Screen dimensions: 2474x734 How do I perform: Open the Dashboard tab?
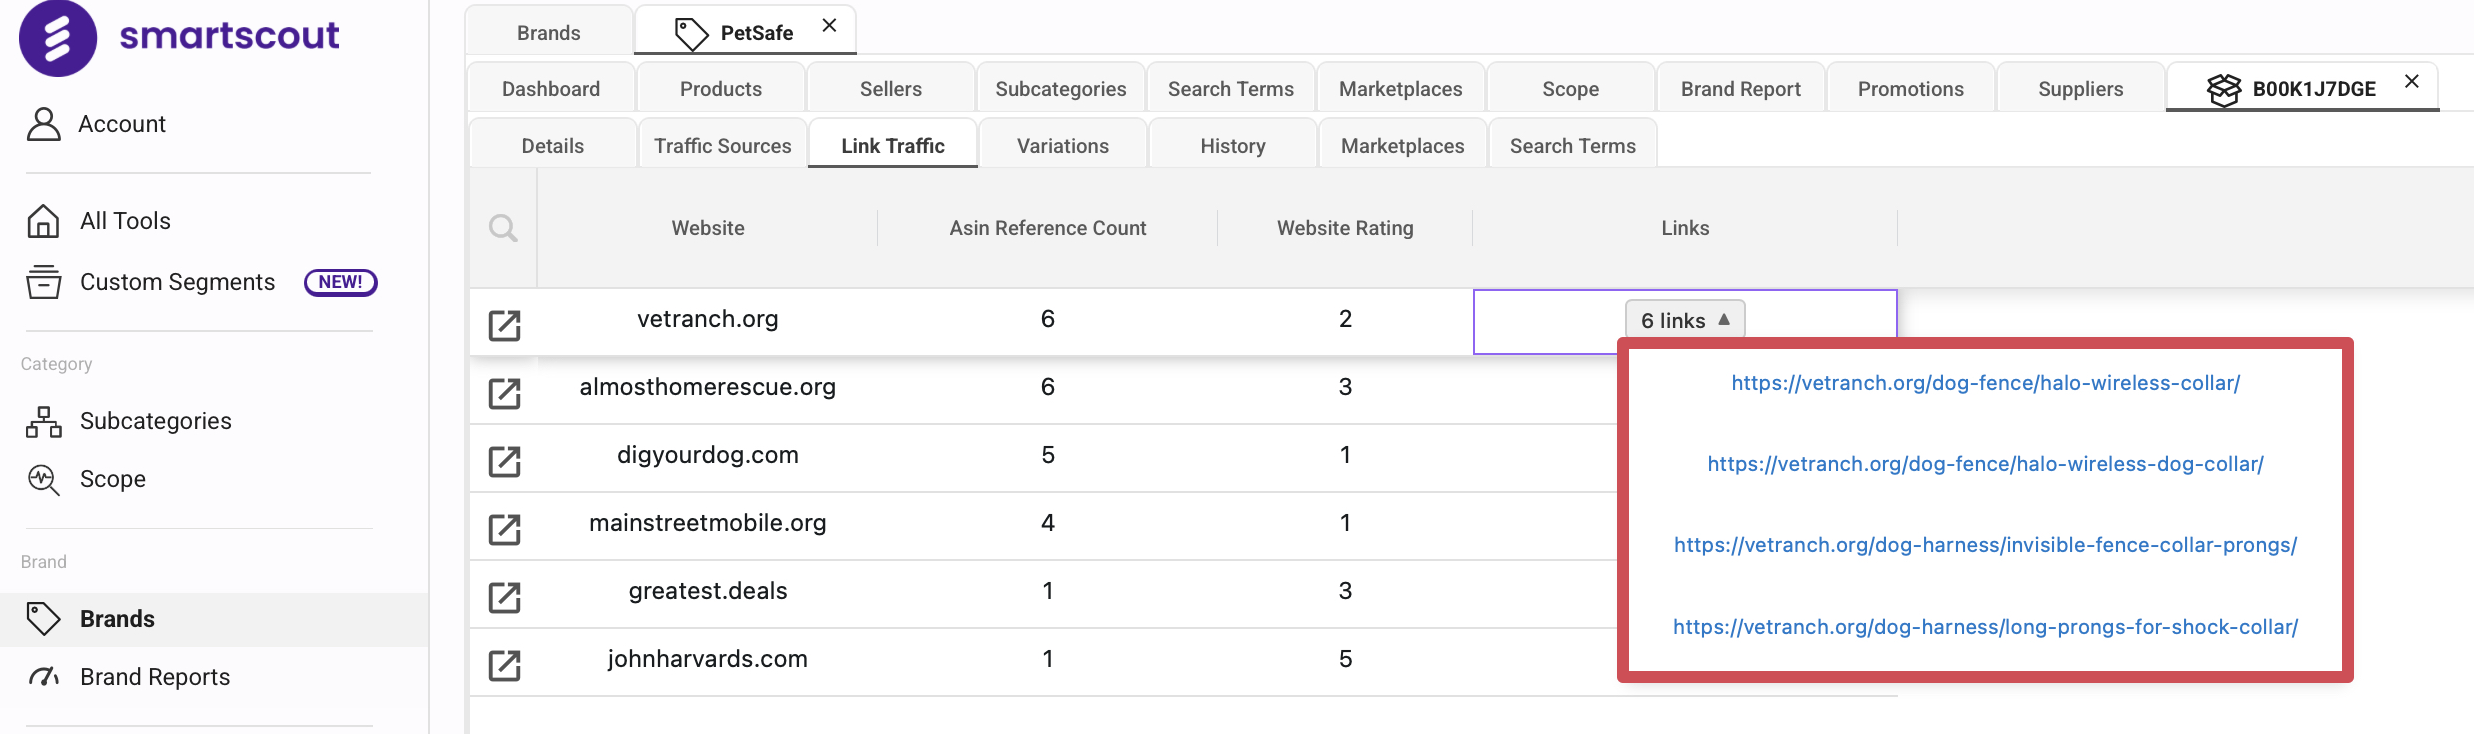[551, 89]
